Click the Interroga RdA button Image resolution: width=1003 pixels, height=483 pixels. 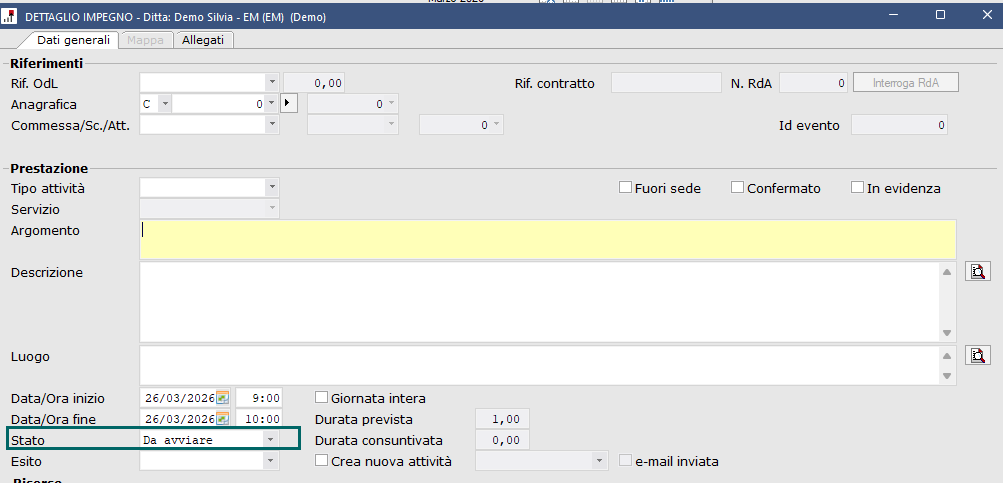905,83
